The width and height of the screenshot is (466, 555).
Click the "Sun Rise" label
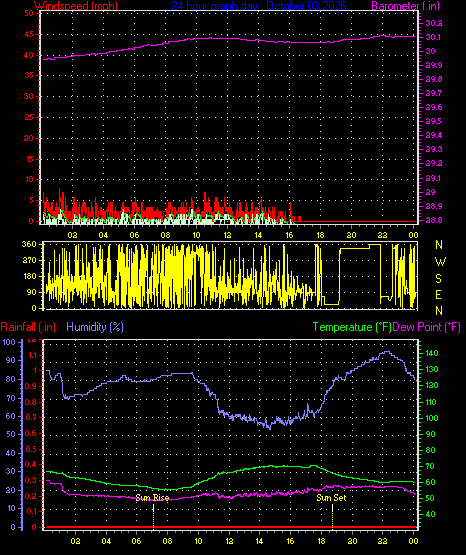152,498
